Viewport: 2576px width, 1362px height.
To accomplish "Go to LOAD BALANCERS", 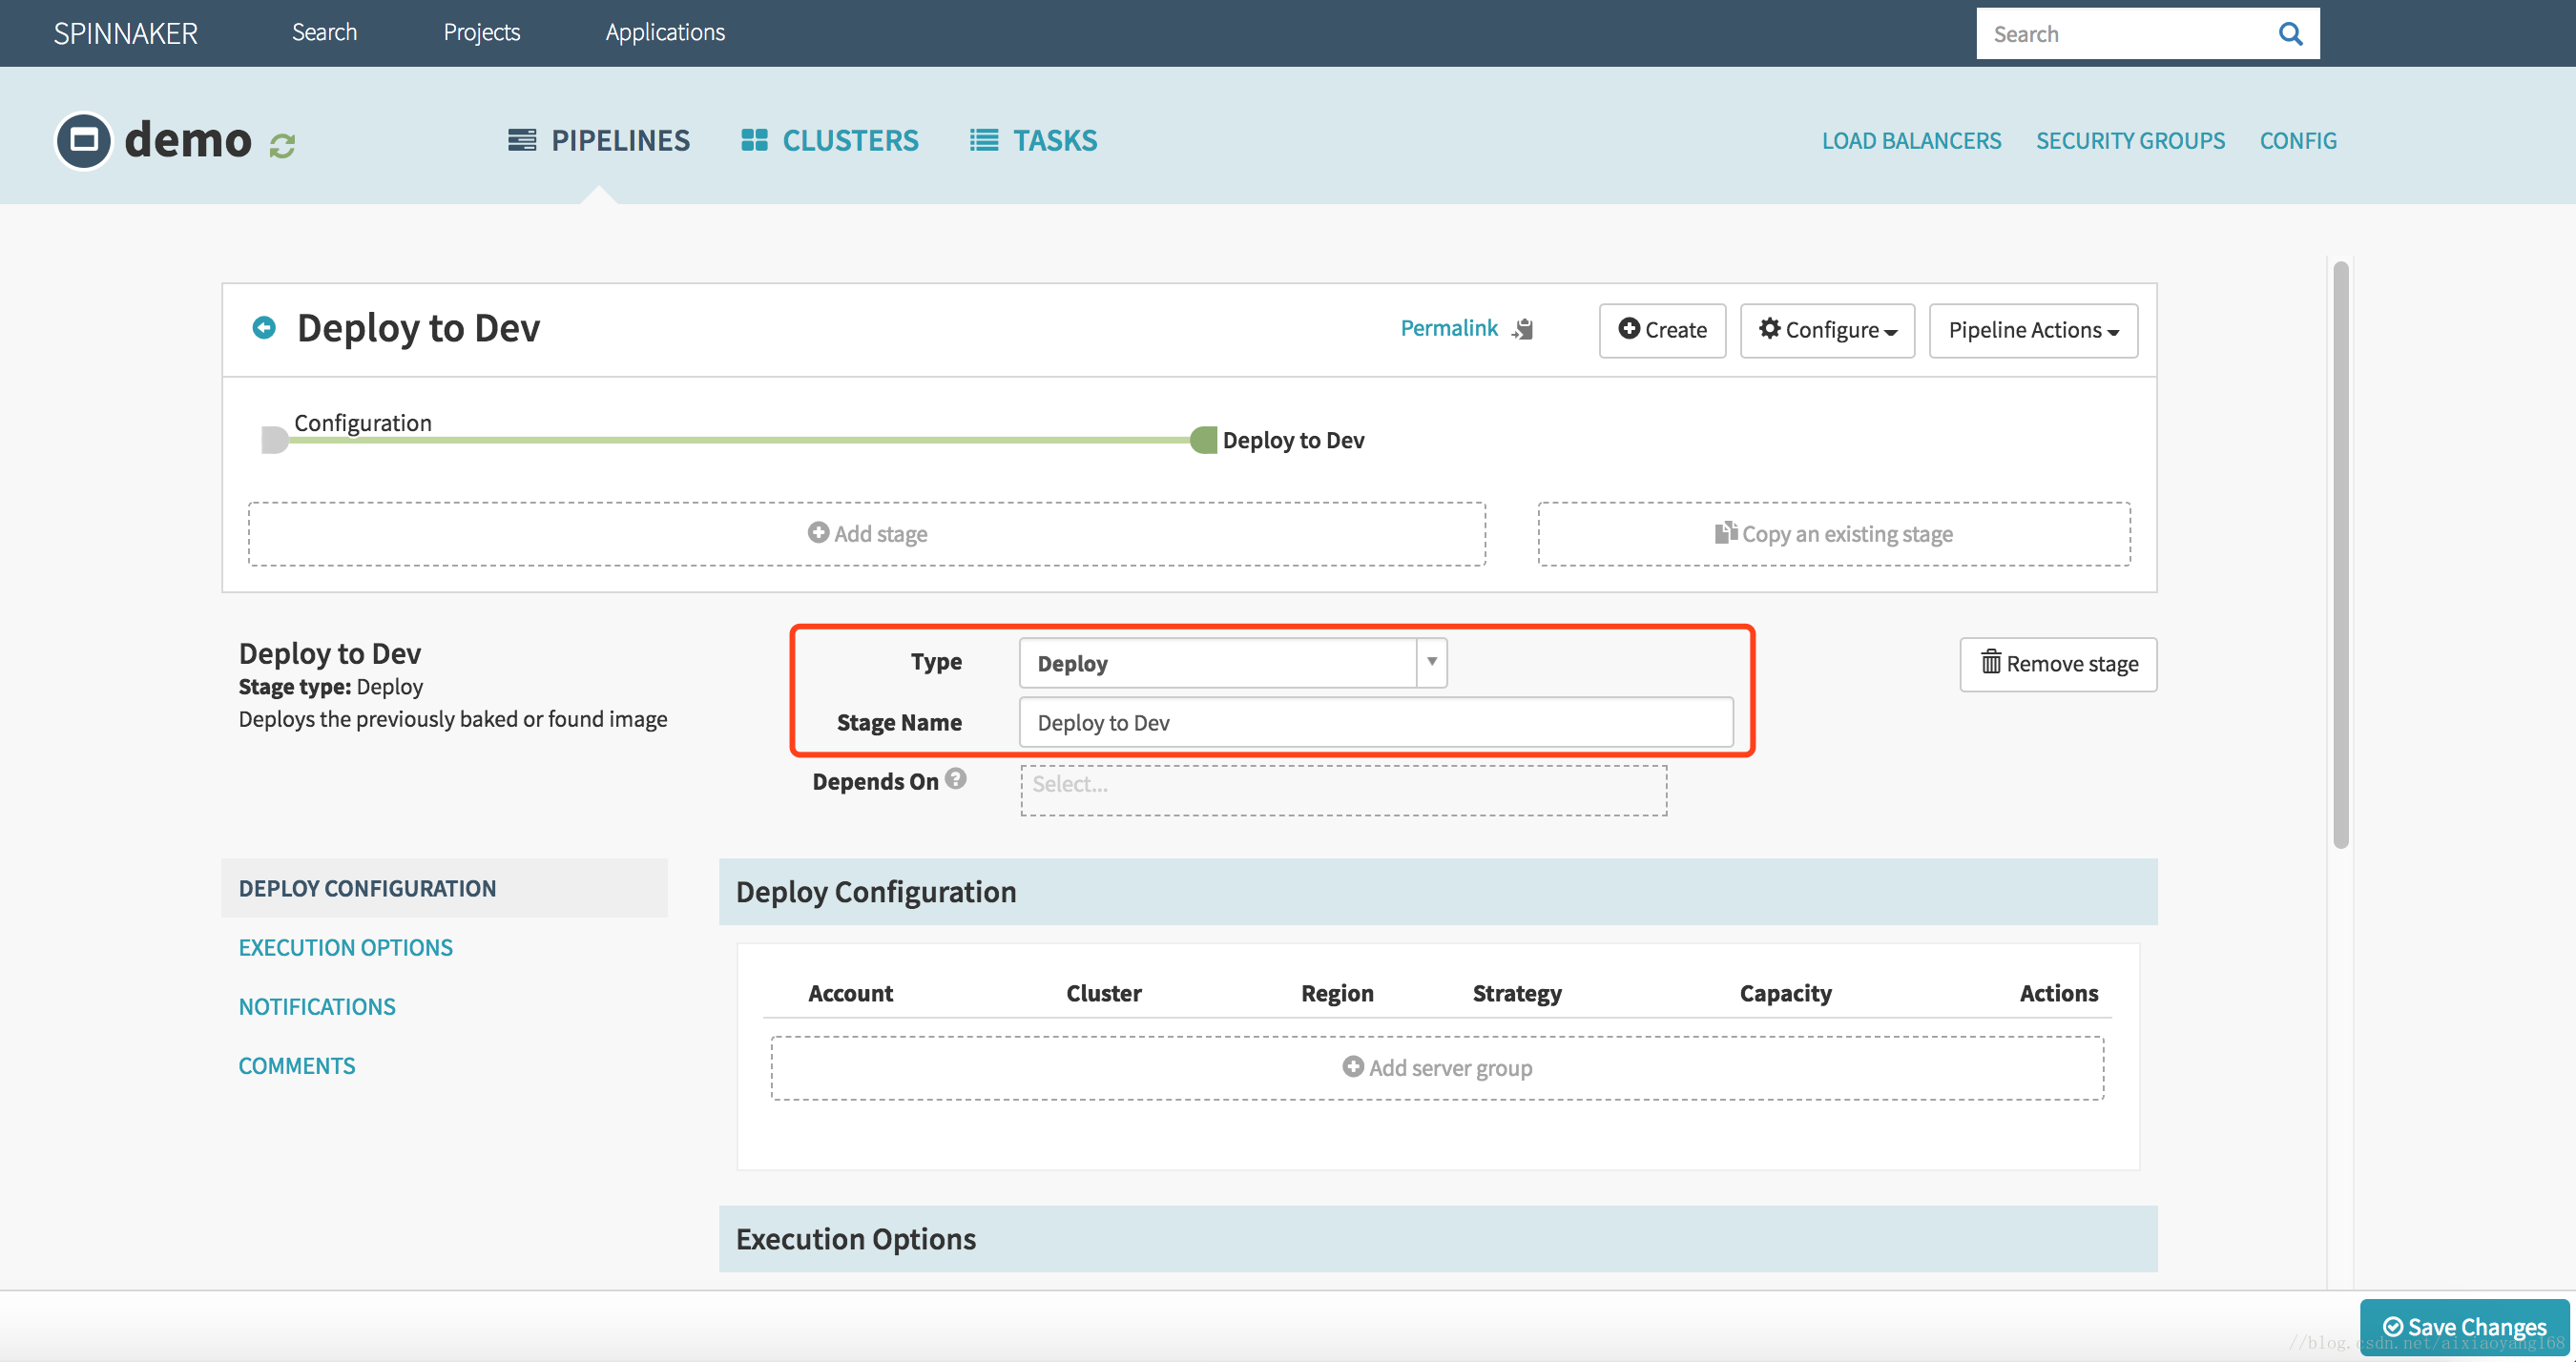I will (1911, 141).
